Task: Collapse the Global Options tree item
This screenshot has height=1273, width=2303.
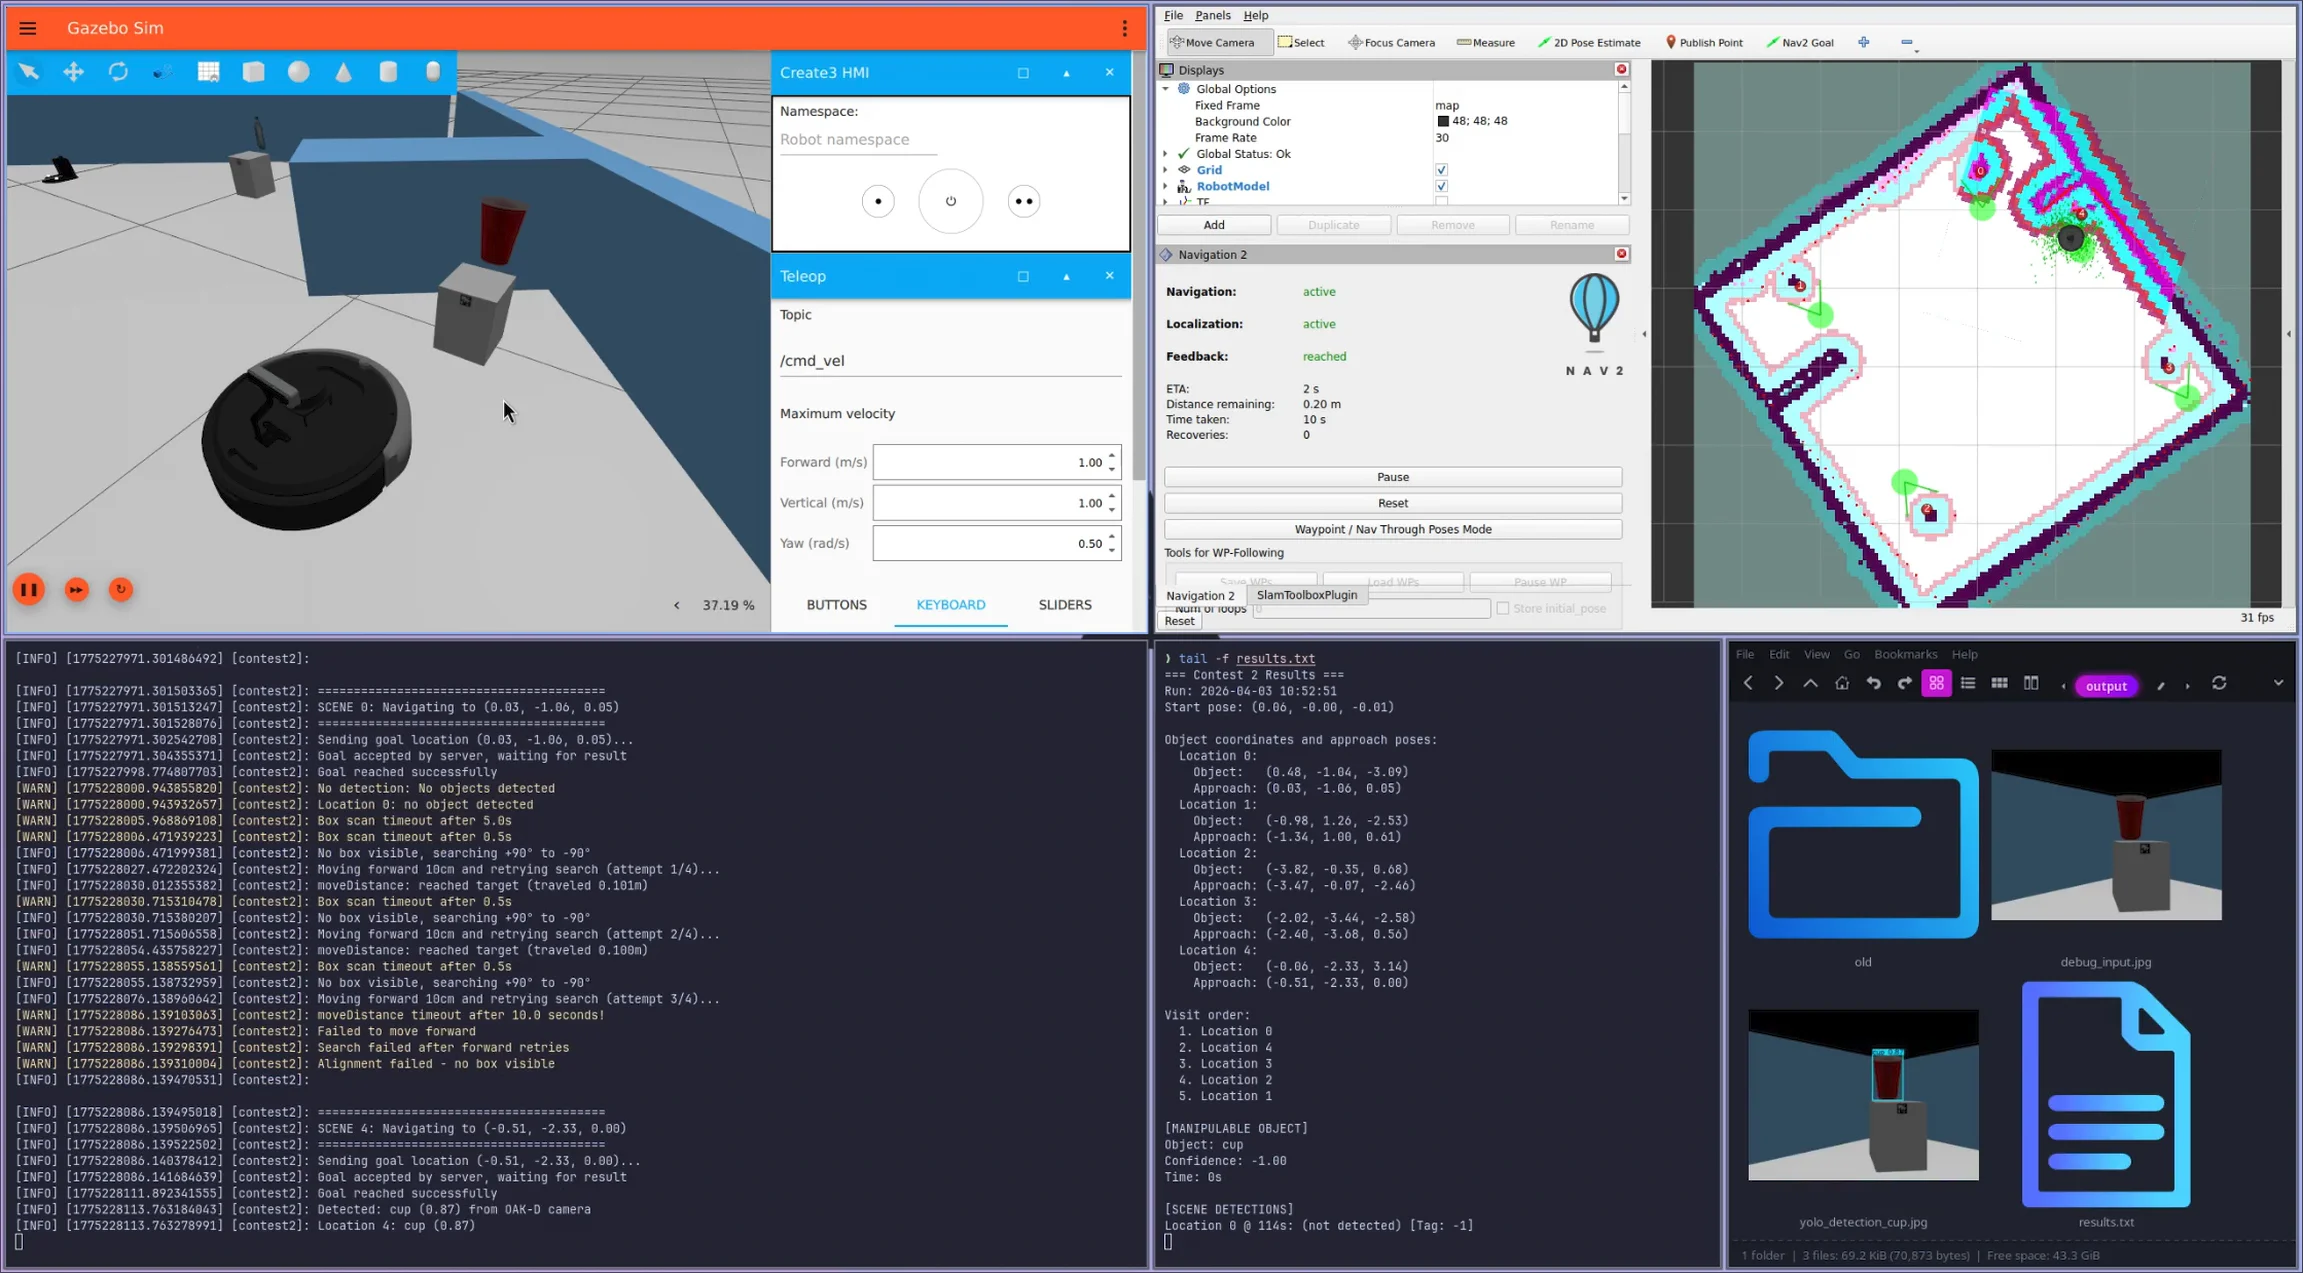Action: (1165, 89)
